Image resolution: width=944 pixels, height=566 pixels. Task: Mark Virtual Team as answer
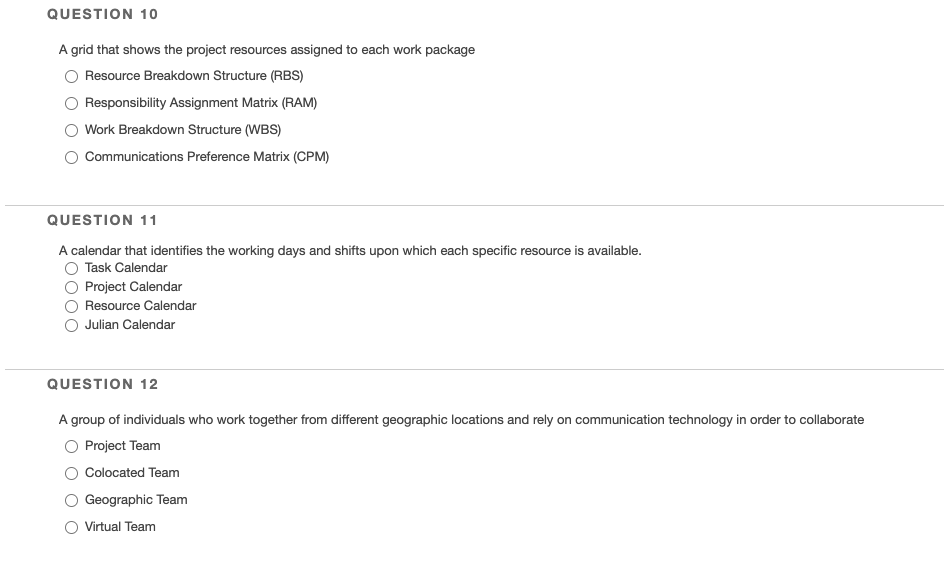(72, 527)
